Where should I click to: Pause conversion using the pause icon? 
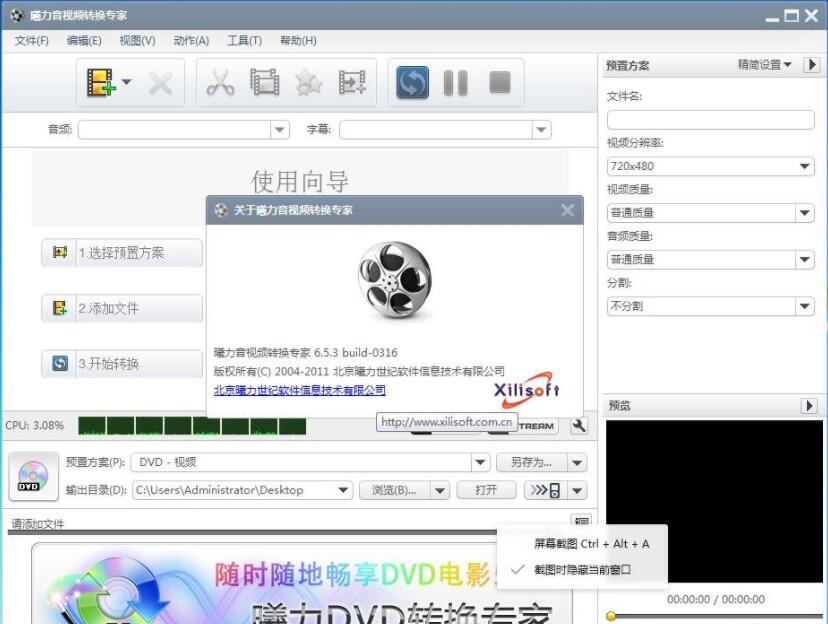[x=456, y=83]
